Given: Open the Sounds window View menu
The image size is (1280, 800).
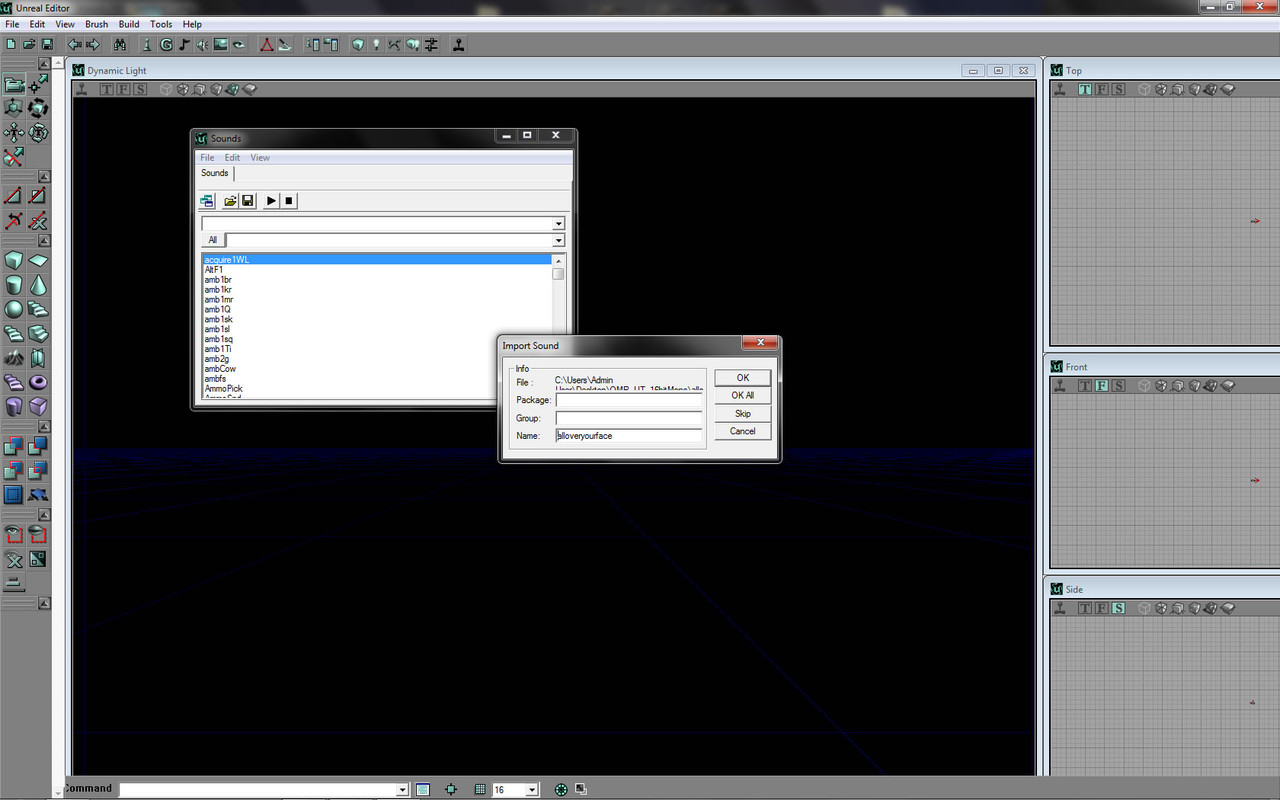Looking at the screenshot, I should pyautogui.click(x=260, y=157).
